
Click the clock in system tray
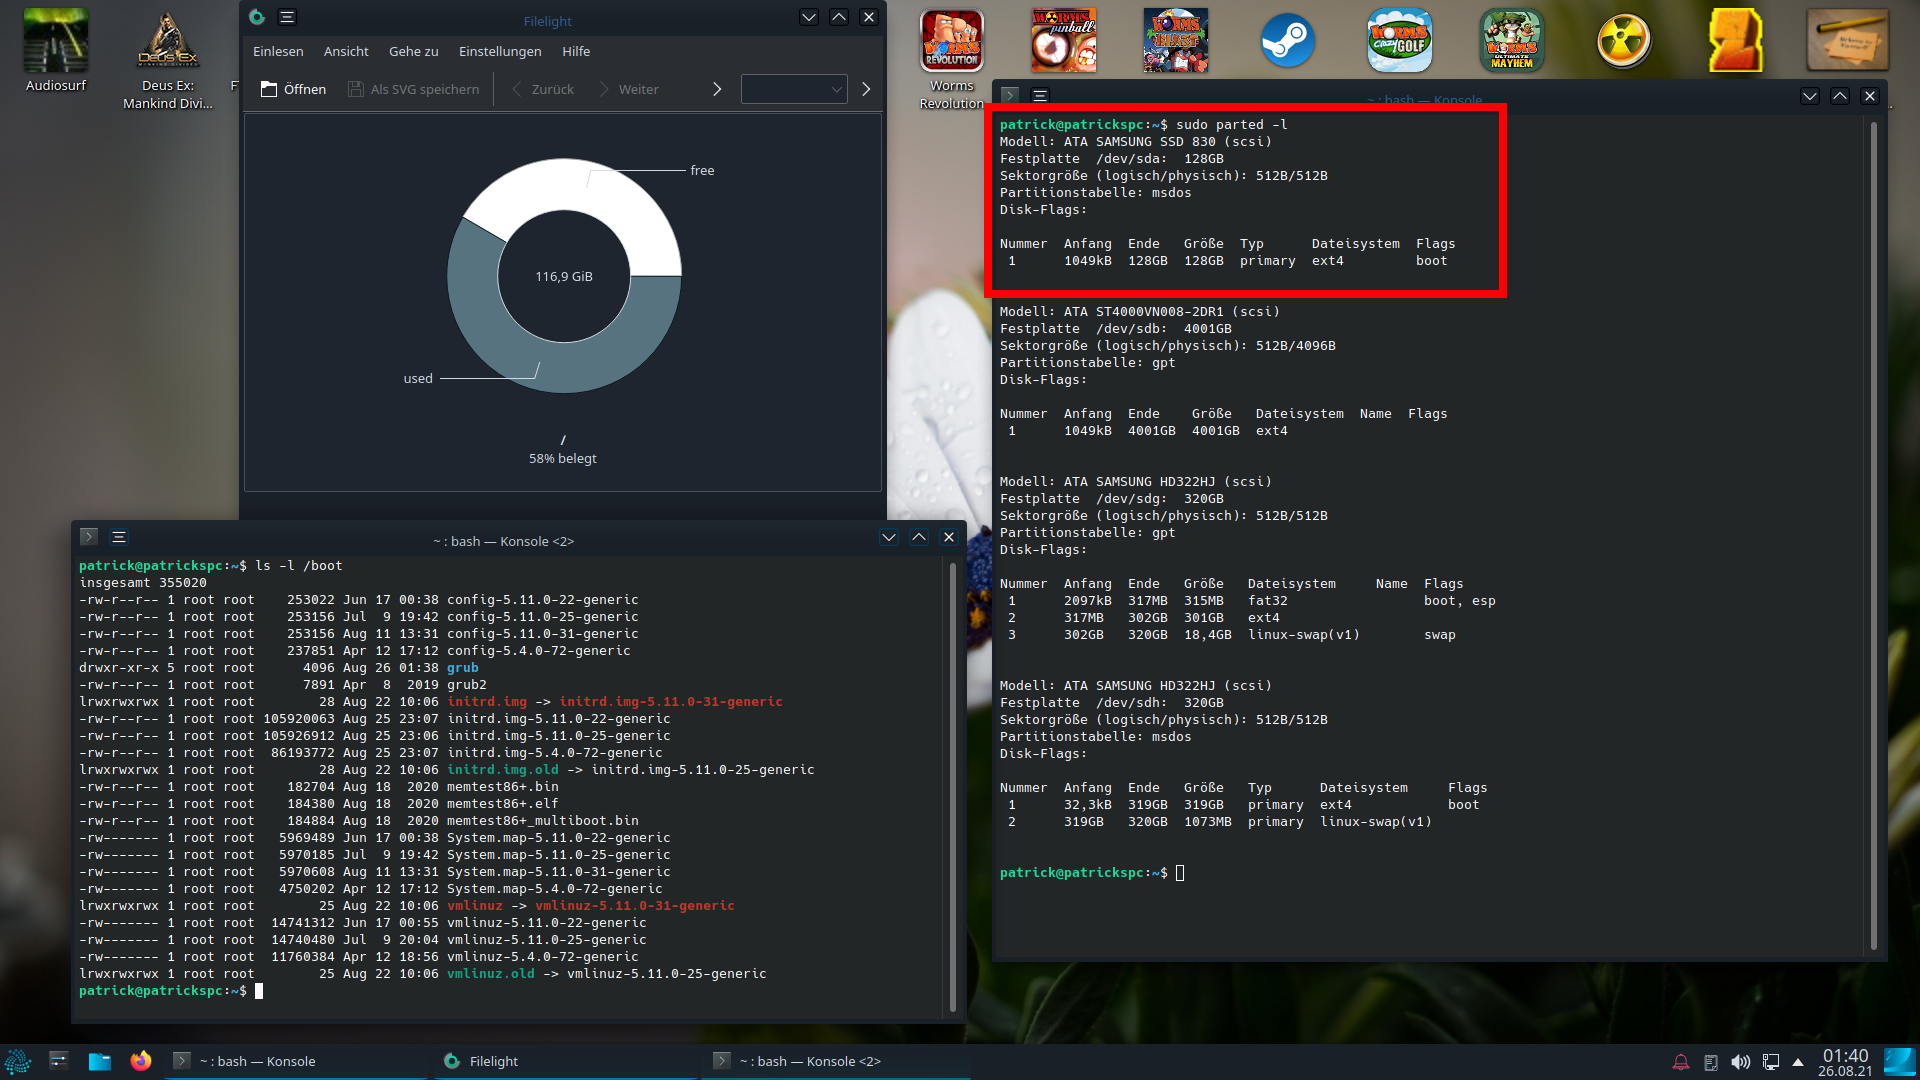pos(1845,1062)
